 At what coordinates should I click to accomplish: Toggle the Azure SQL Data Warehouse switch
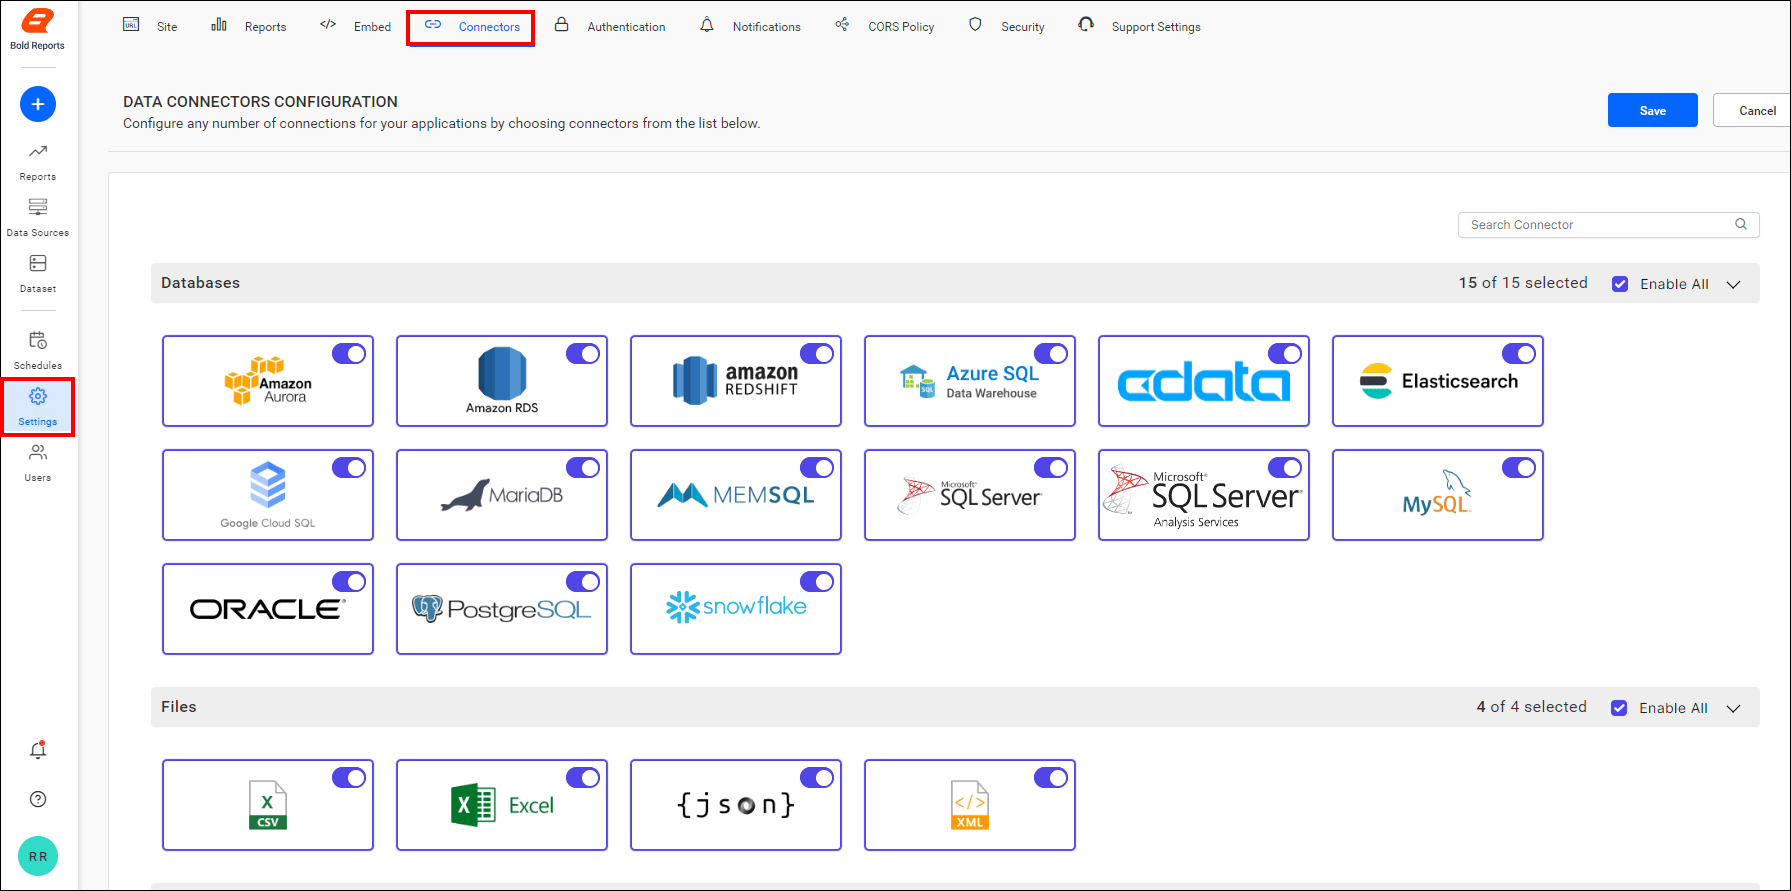pos(1051,353)
